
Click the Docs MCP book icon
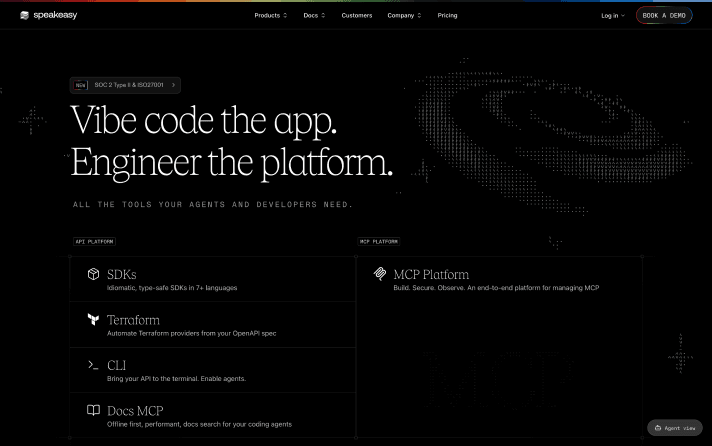click(x=93, y=410)
